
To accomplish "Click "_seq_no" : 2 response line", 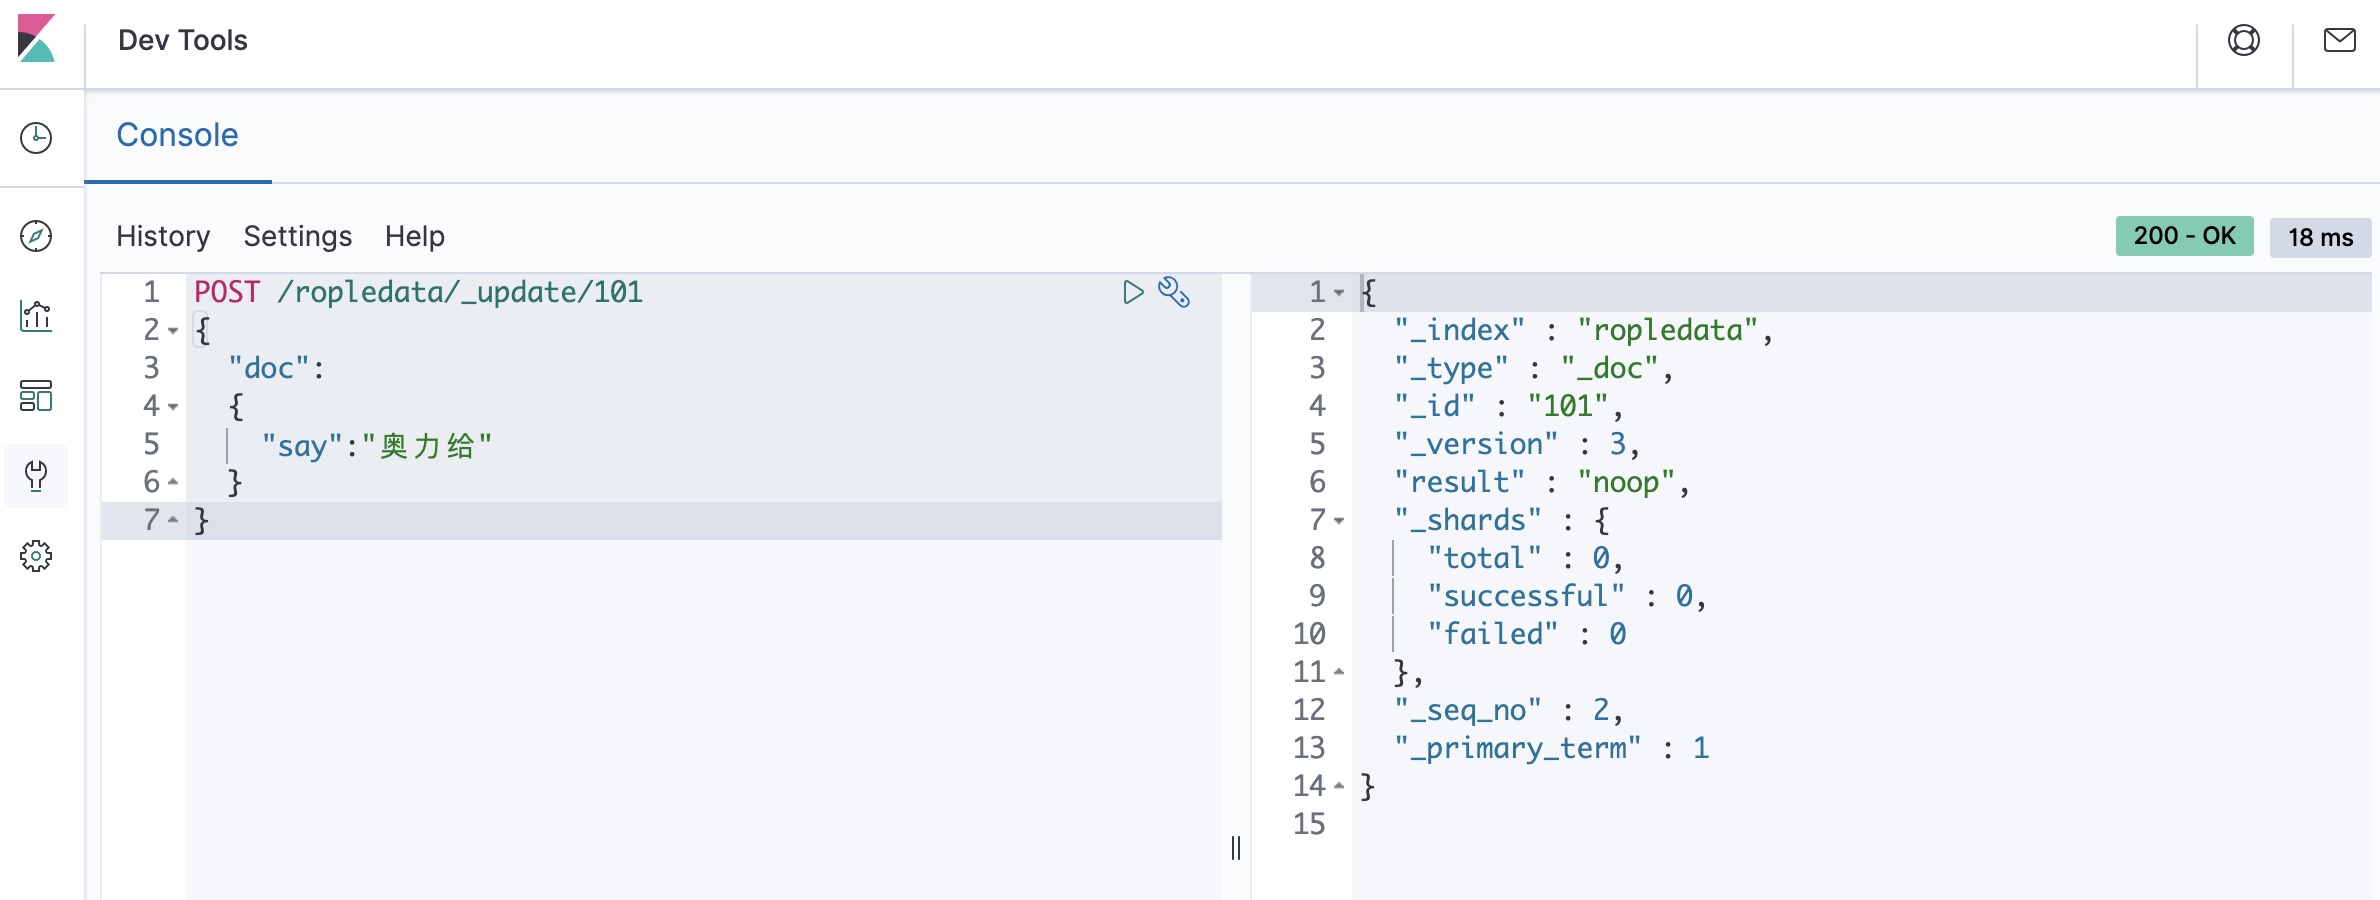I will click(x=1509, y=710).
